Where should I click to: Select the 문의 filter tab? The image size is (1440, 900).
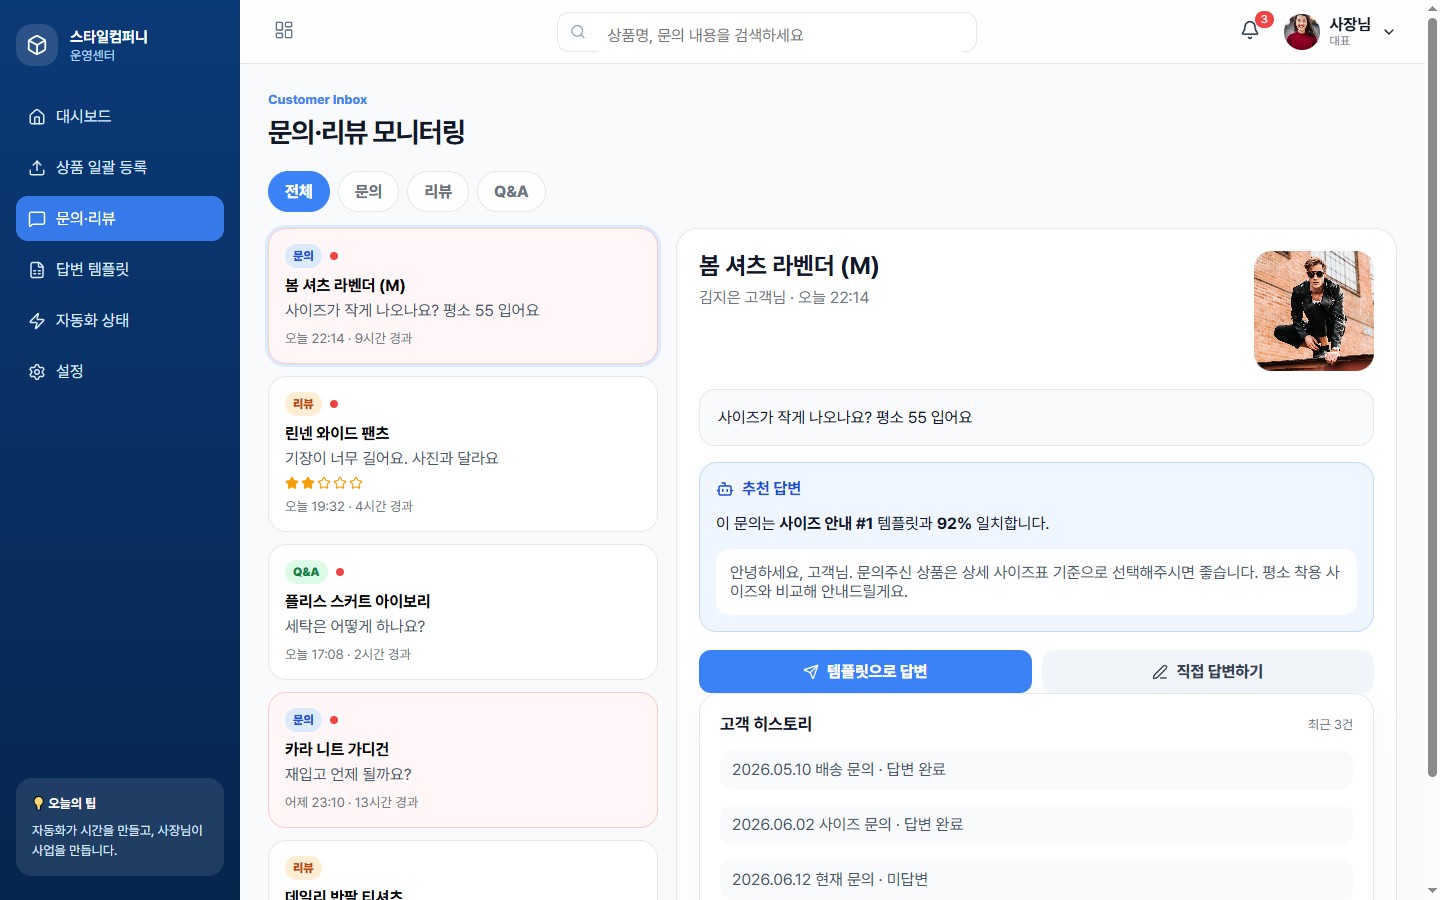[368, 191]
